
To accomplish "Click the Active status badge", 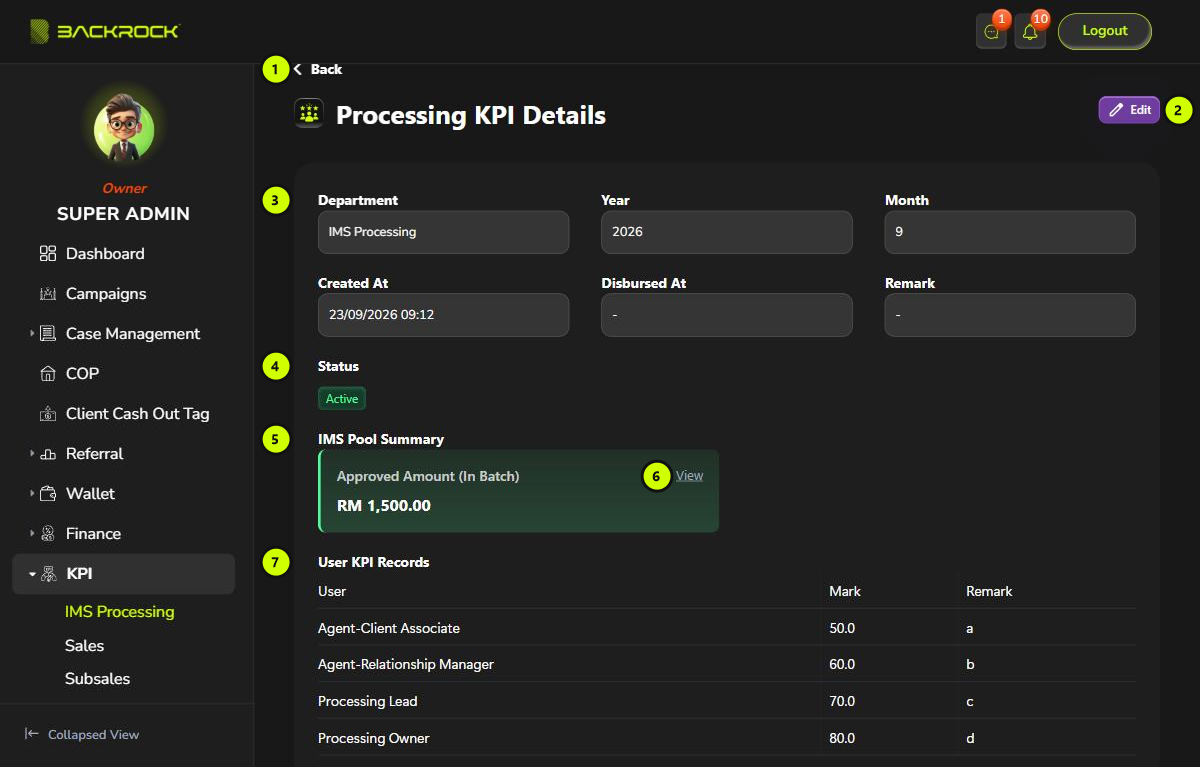I will tap(342, 399).
